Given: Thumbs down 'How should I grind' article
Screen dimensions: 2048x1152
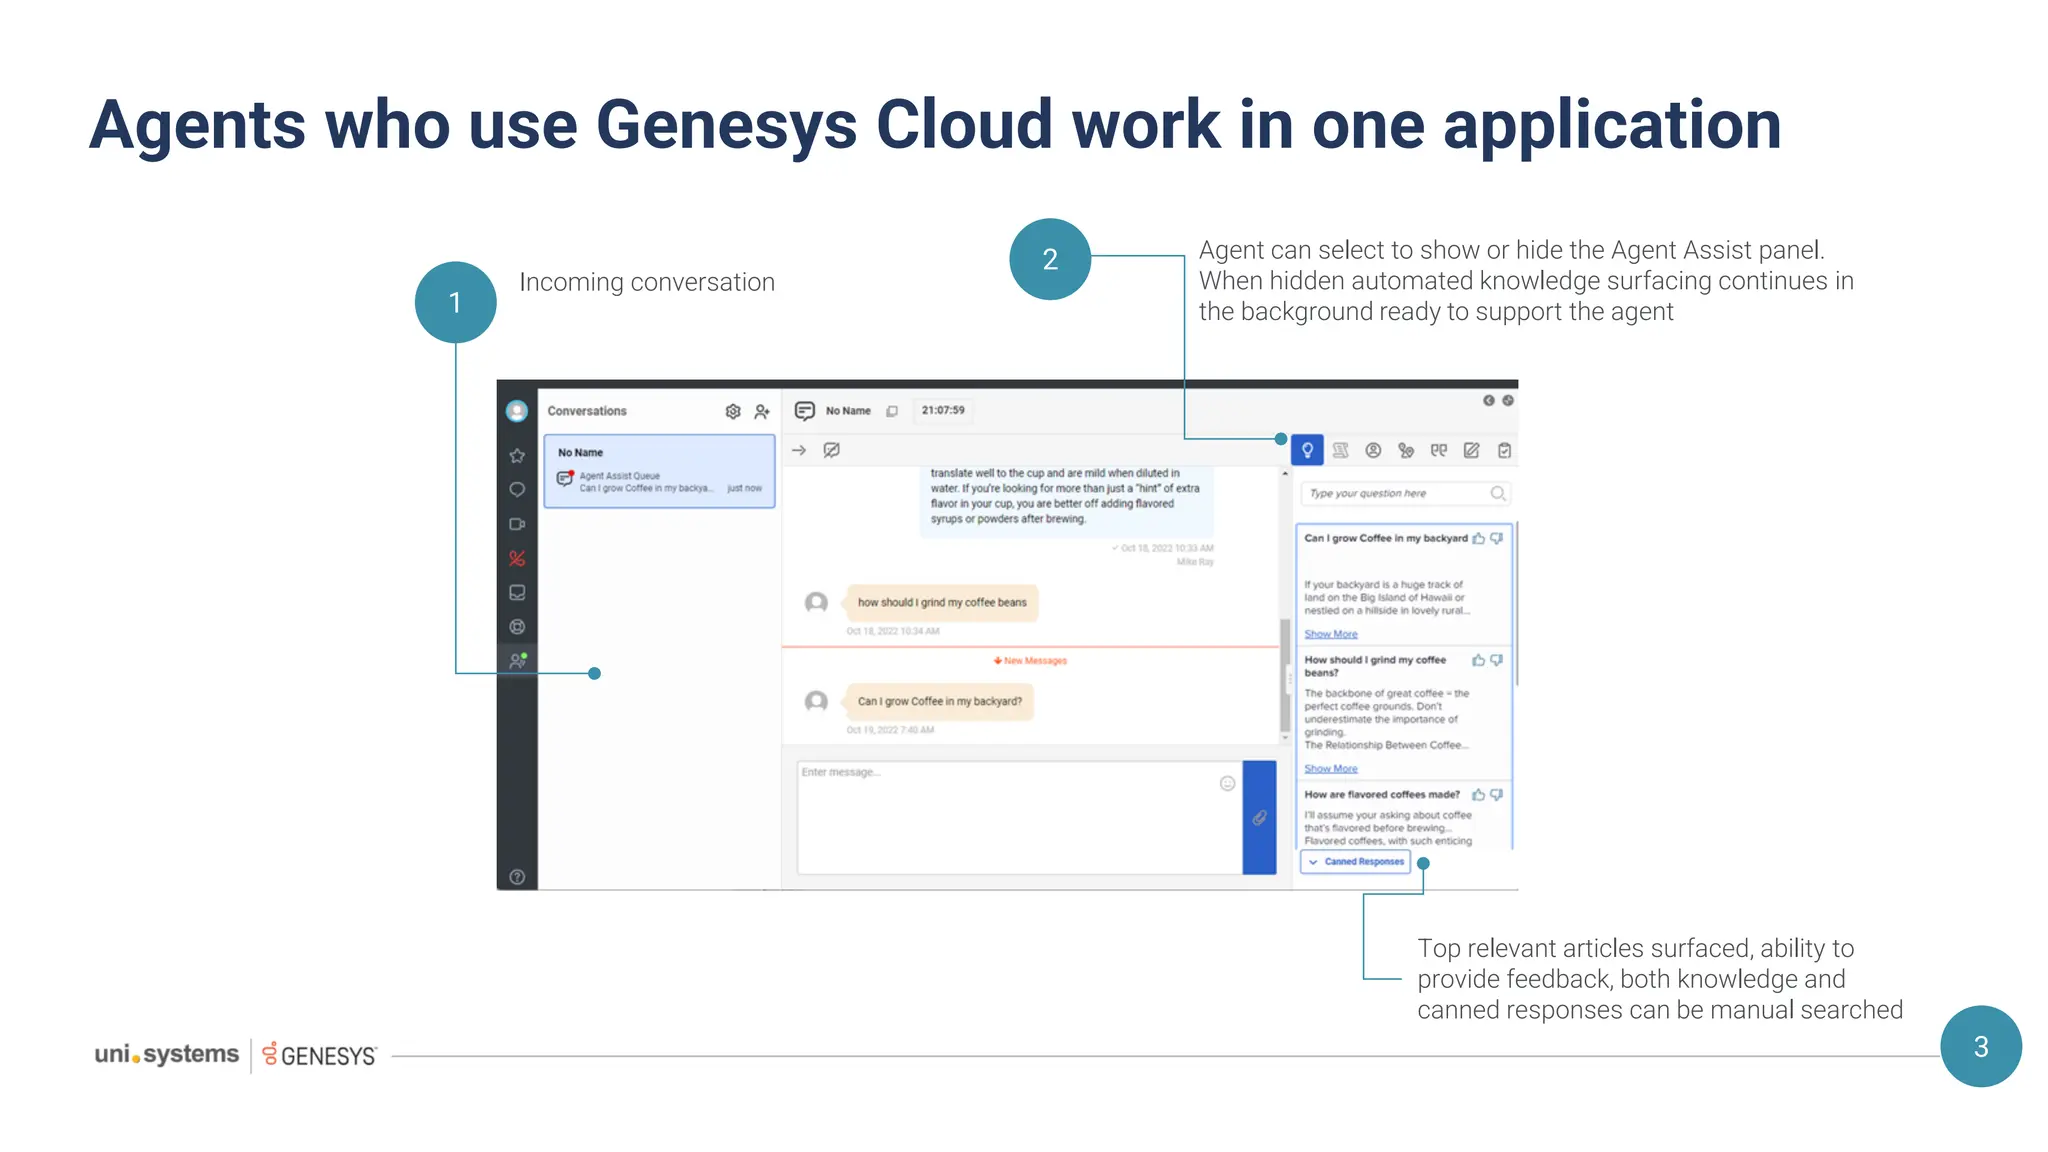Looking at the screenshot, I should click(1497, 660).
